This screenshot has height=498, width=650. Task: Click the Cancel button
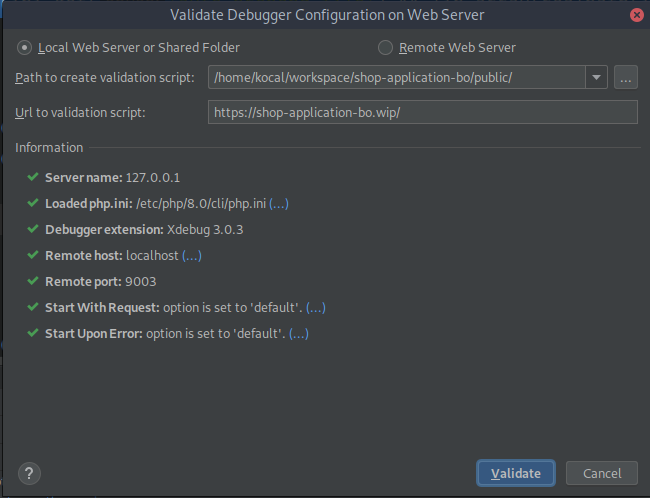coord(601,473)
